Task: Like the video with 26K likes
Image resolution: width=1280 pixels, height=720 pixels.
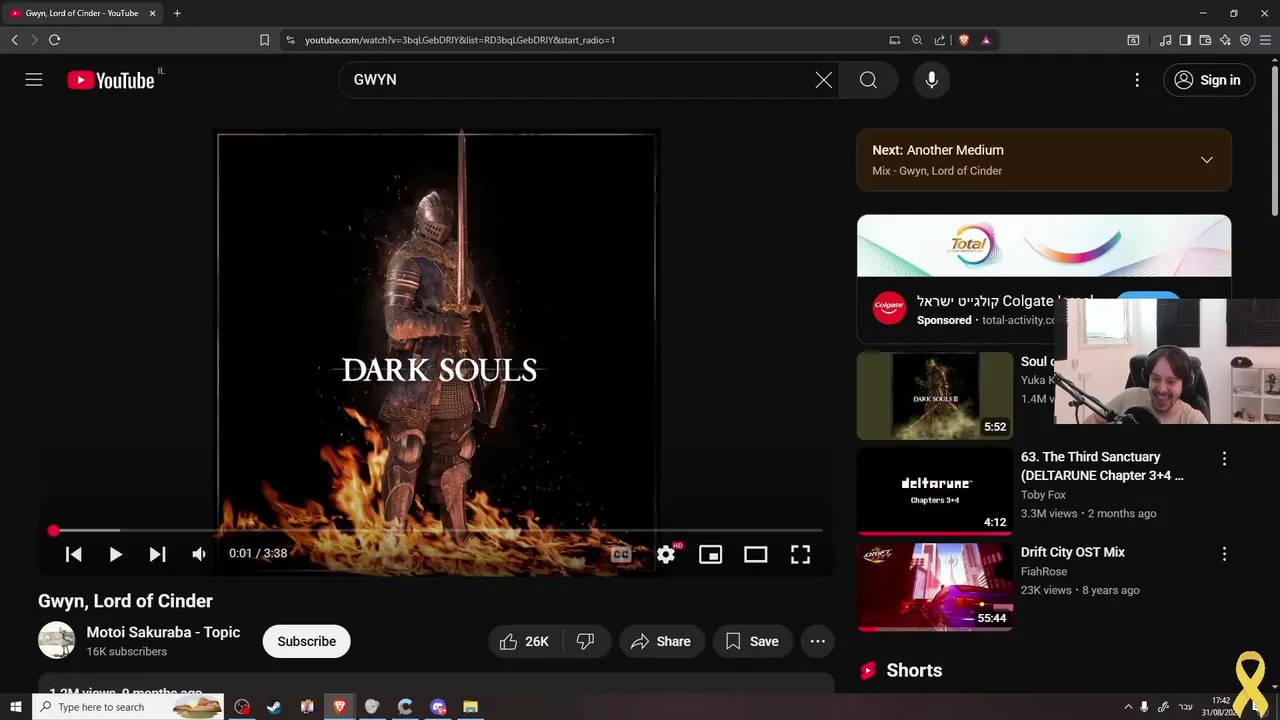Action: [x=526, y=641]
